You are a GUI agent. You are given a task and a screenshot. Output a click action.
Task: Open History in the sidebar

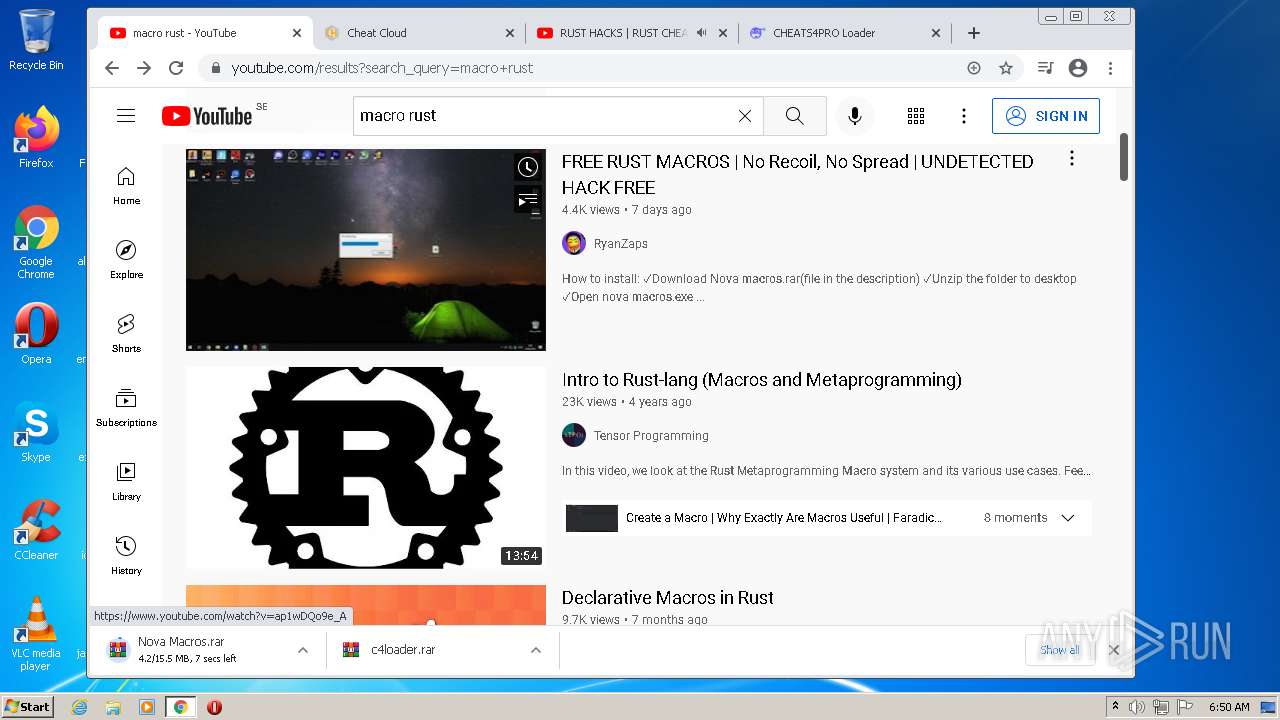coord(126,556)
